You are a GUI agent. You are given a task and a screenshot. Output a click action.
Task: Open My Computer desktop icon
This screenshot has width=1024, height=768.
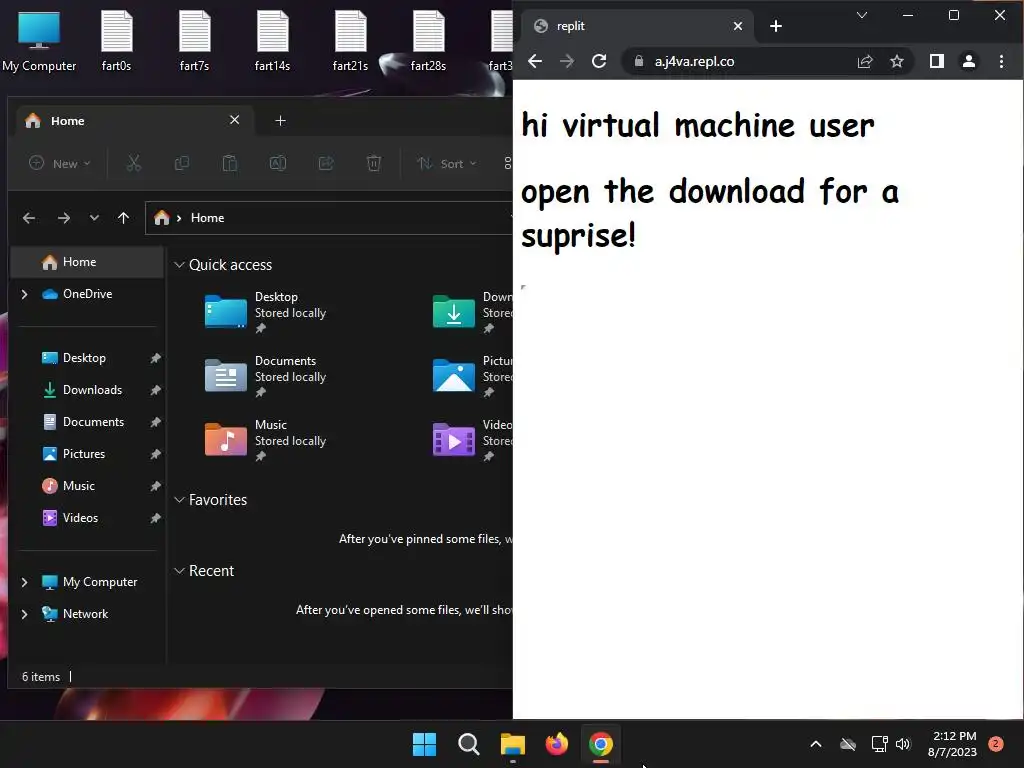pos(39,40)
